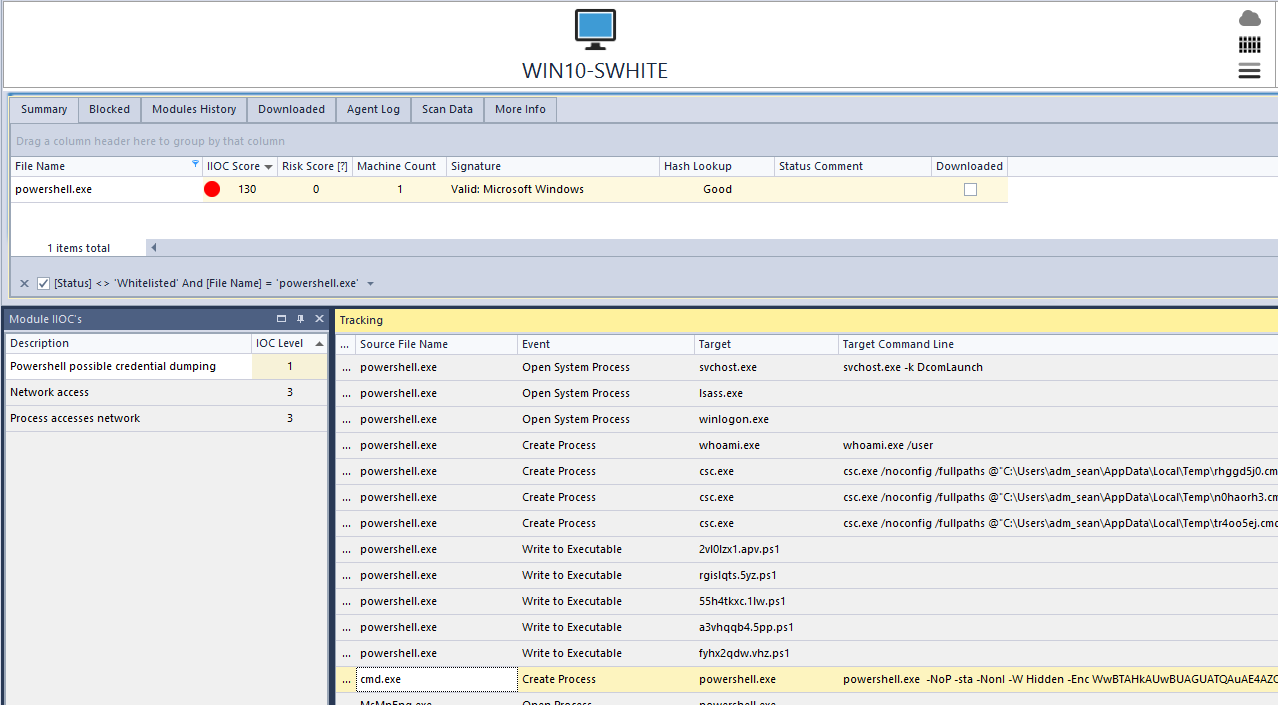Expand the filter expression dropdown arrow
1278x705 pixels.
click(371, 284)
